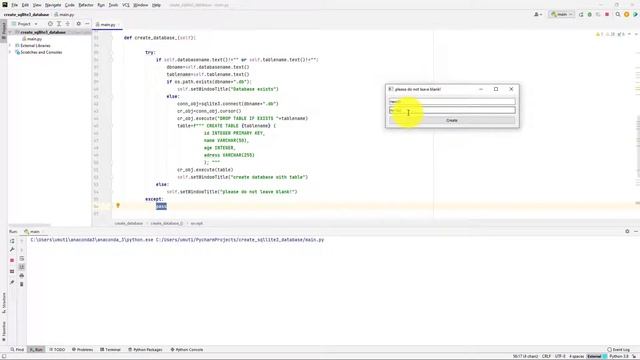The width and height of the screenshot is (640, 360).
Task: Click the red Stop icon in toolbar
Action: coord(607,14)
